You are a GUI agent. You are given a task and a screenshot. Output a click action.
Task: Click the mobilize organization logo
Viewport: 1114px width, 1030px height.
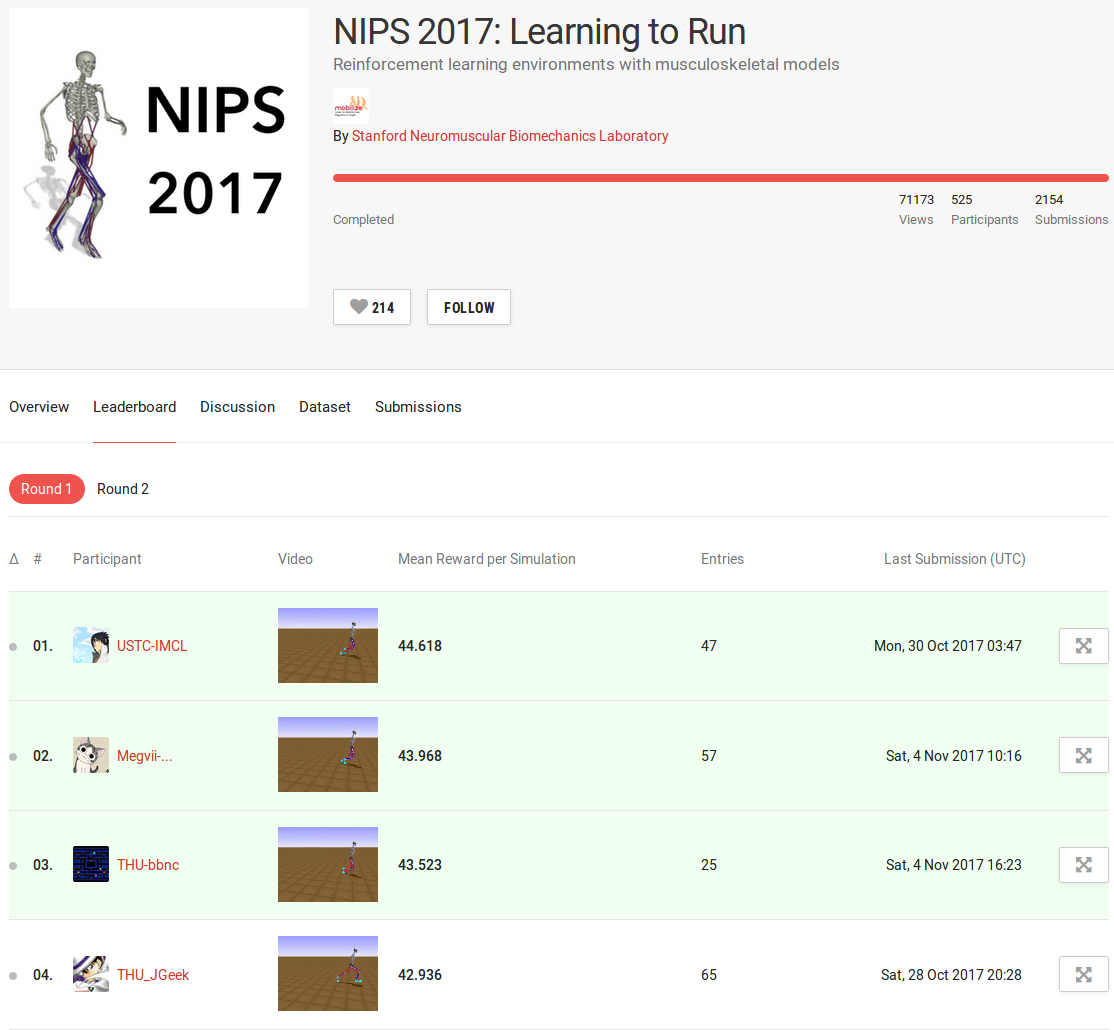coord(351,107)
